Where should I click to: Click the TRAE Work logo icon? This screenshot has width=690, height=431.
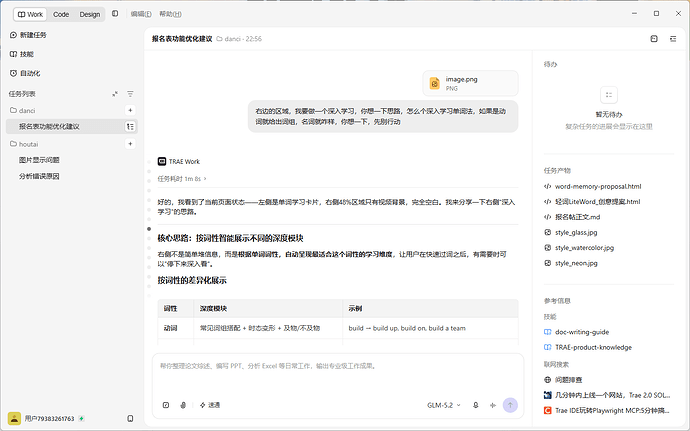[x=162, y=162]
